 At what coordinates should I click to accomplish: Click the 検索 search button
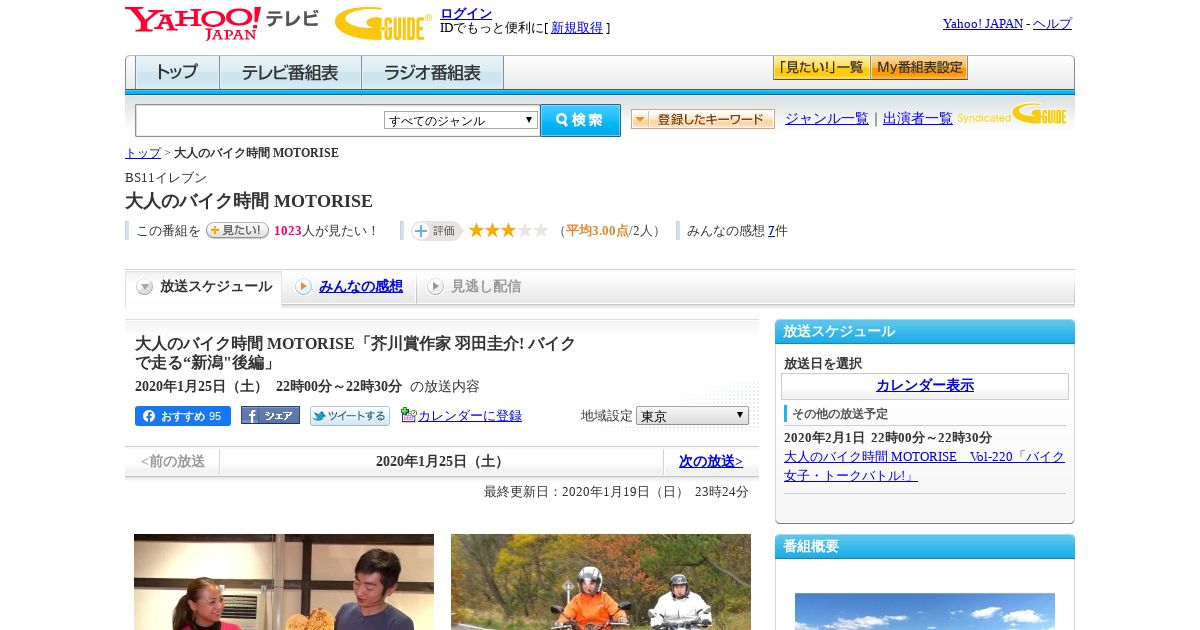(580, 120)
